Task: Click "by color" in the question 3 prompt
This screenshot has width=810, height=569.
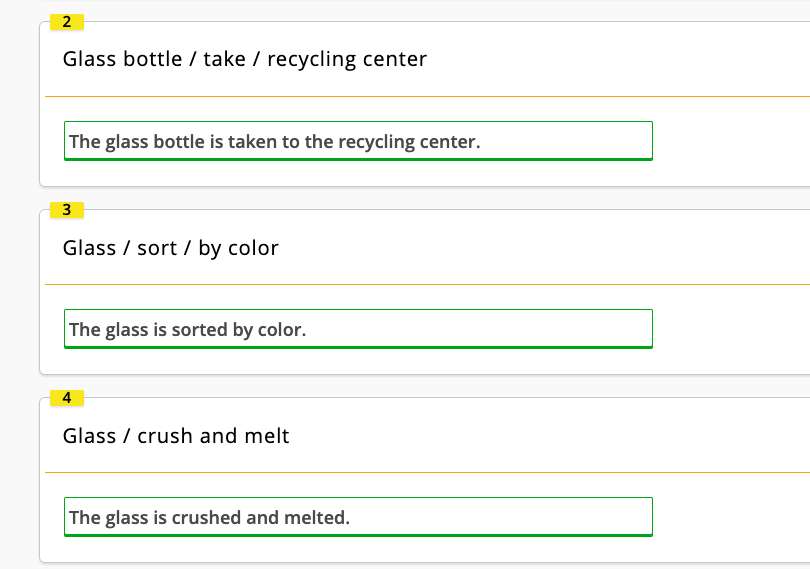Action: click(x=238, y=247)
